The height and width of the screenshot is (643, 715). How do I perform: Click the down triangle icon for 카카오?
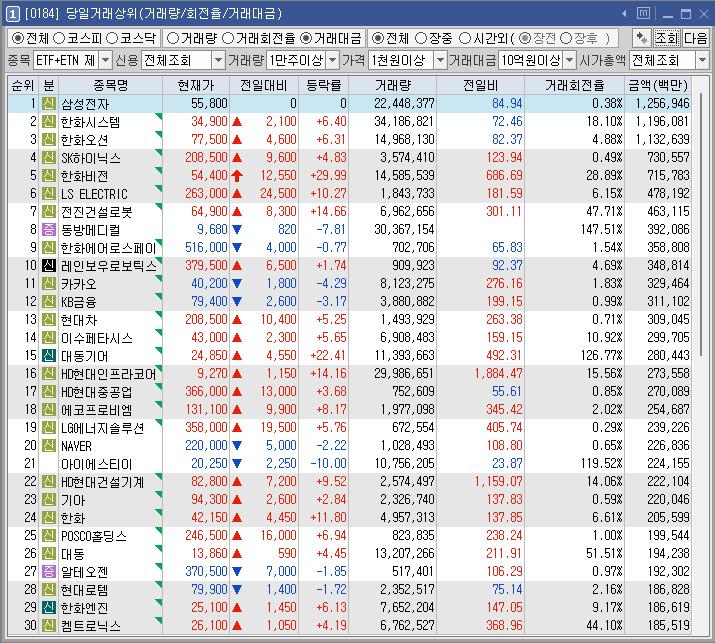tap(237, 283)
